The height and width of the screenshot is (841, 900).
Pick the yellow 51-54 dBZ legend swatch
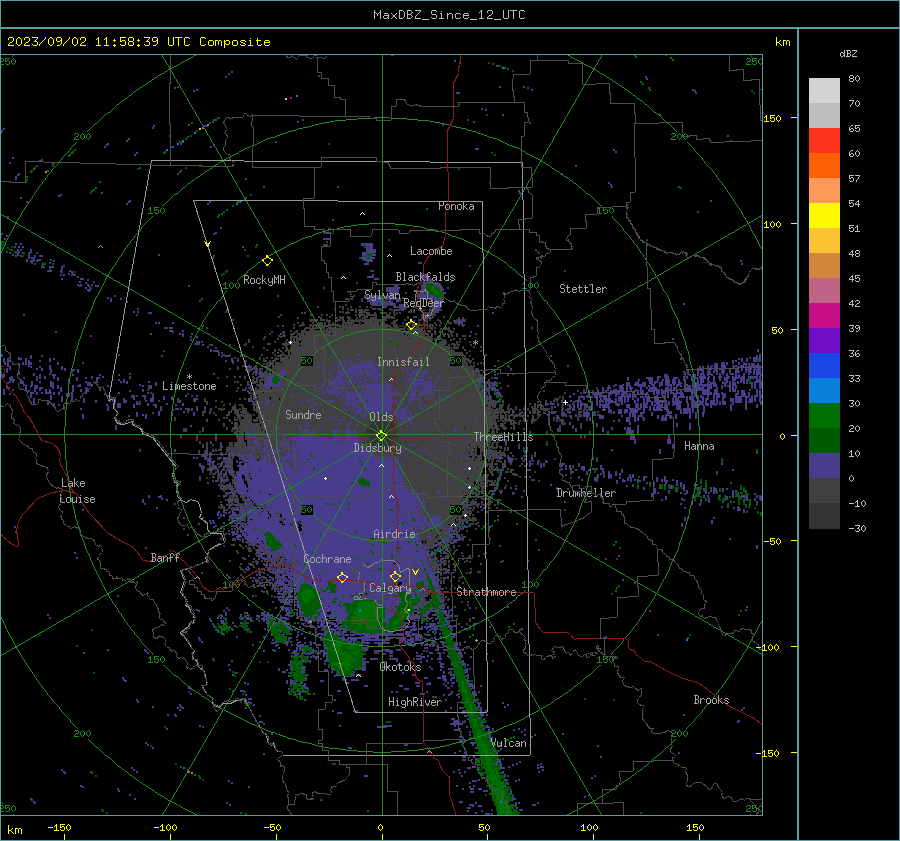824,216
